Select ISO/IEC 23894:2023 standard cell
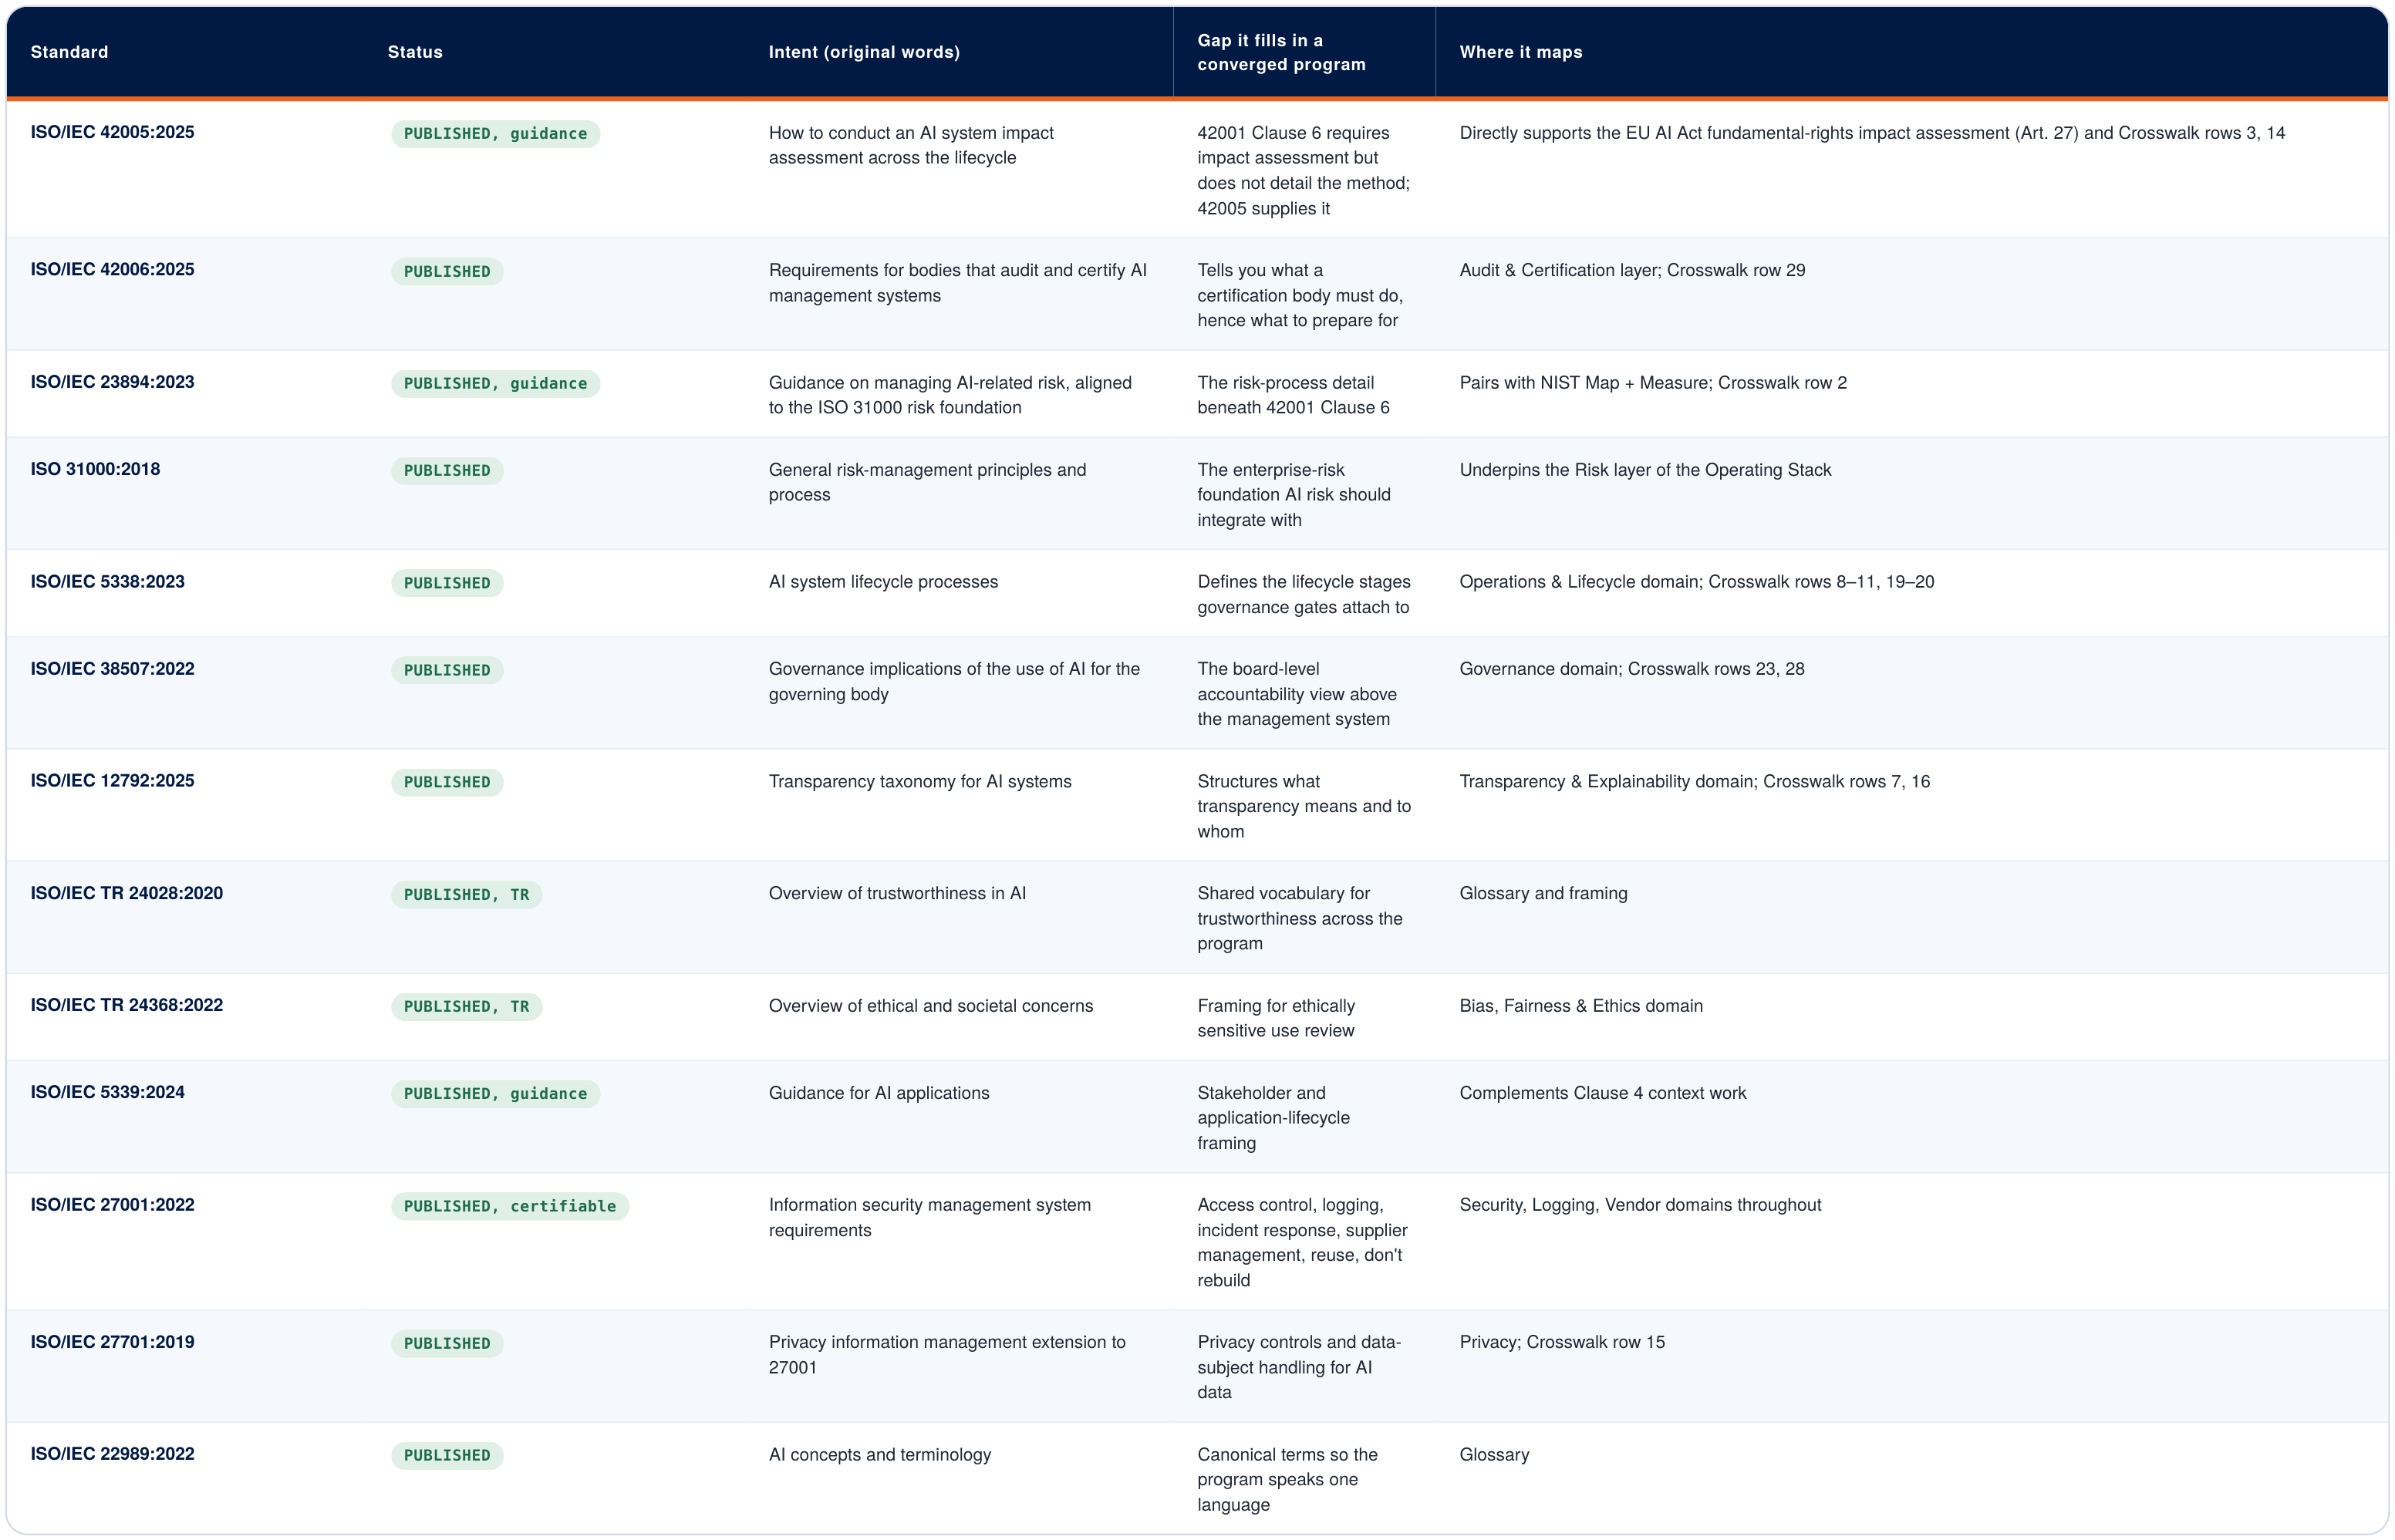 [112, 382]
